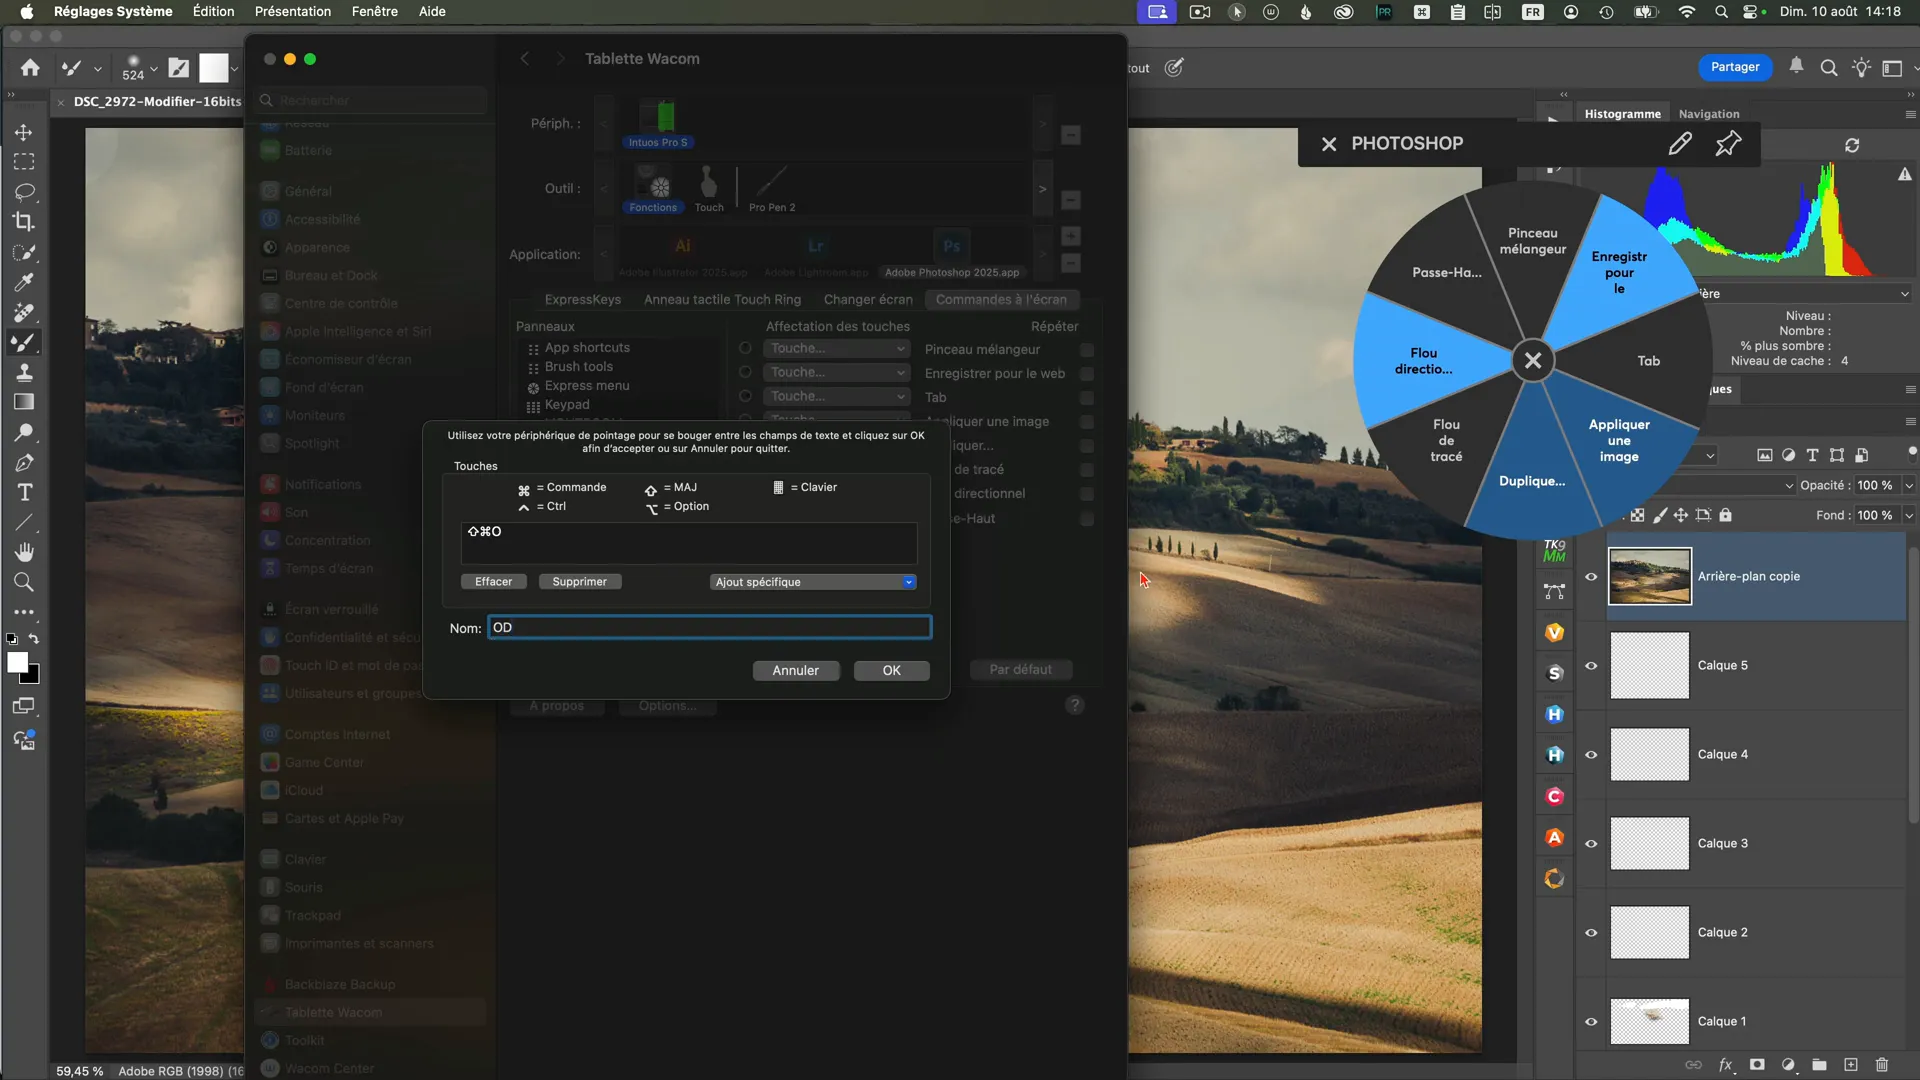The width and height of the screenshot is (1920, 1080).
Task: Hide the Arrière-plan copie layer
Action: 1591,576
